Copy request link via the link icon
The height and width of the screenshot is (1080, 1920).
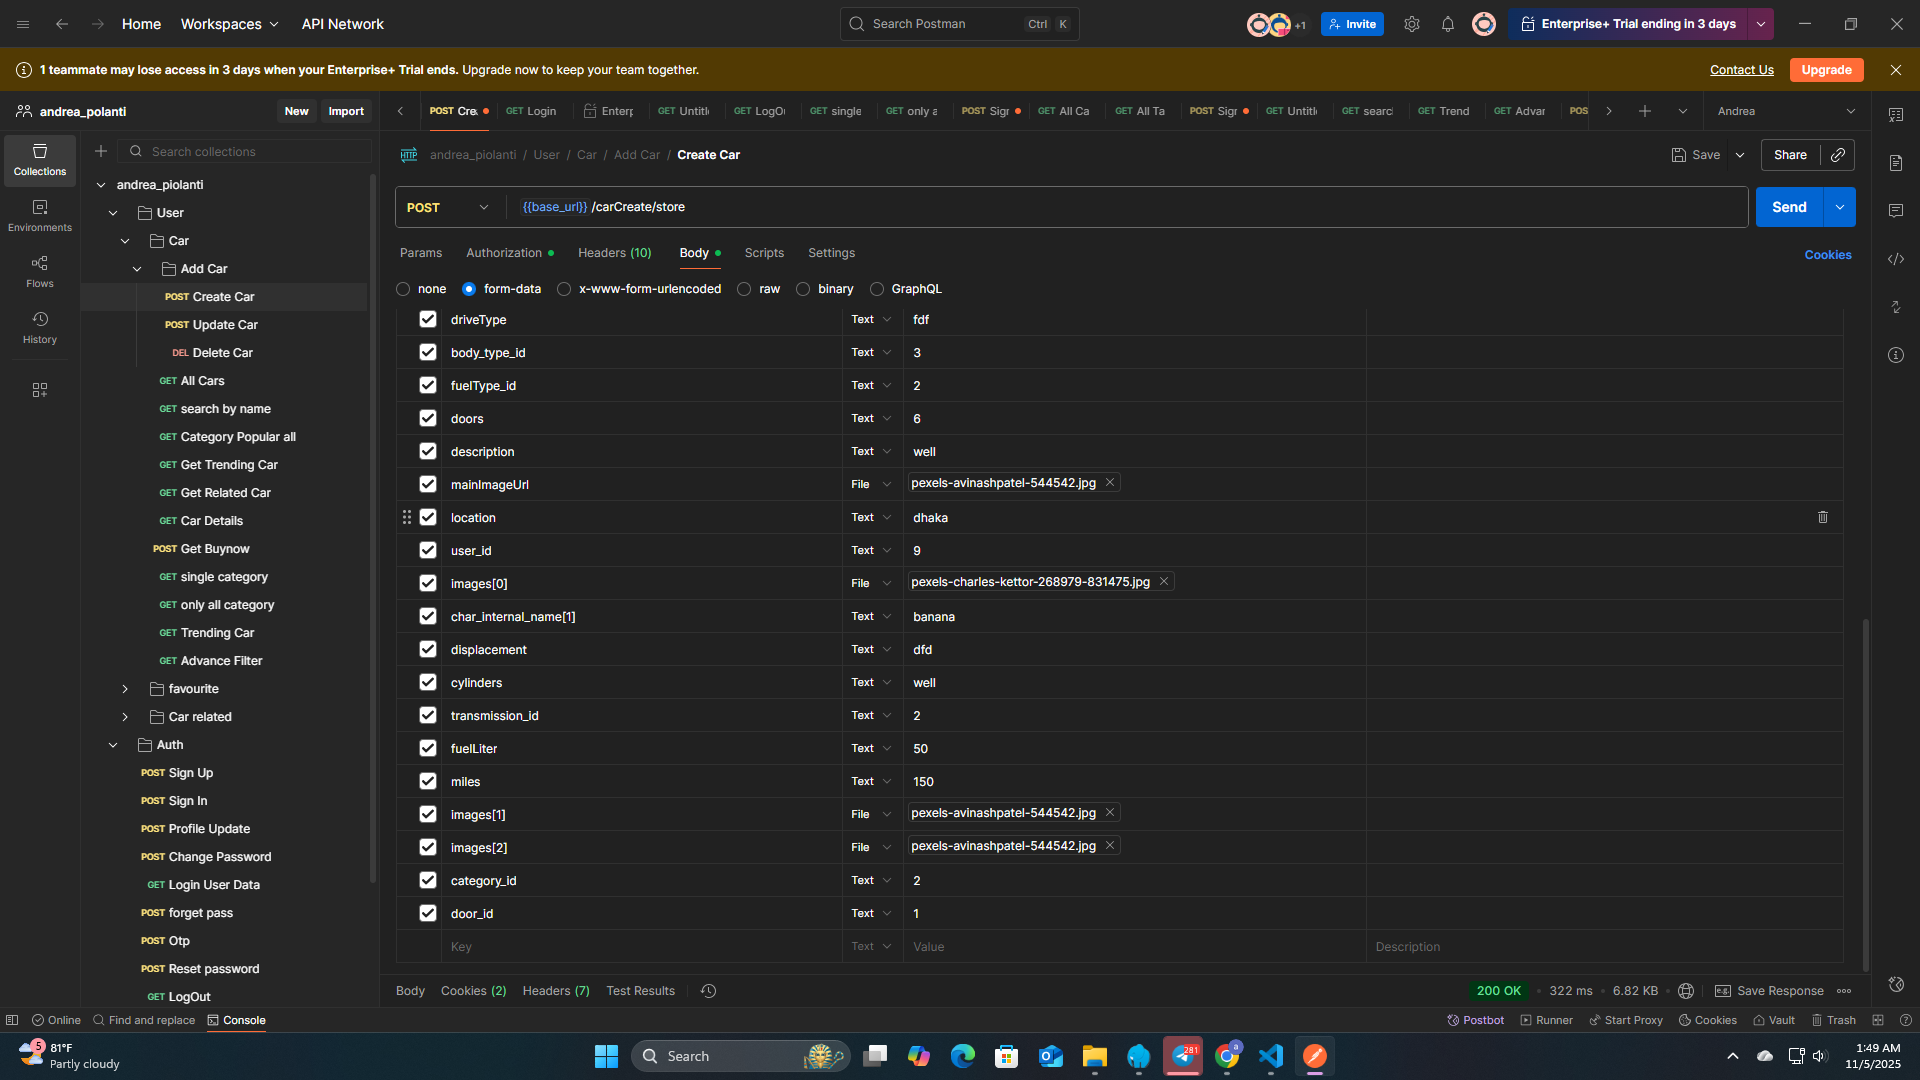(1838, 155)
